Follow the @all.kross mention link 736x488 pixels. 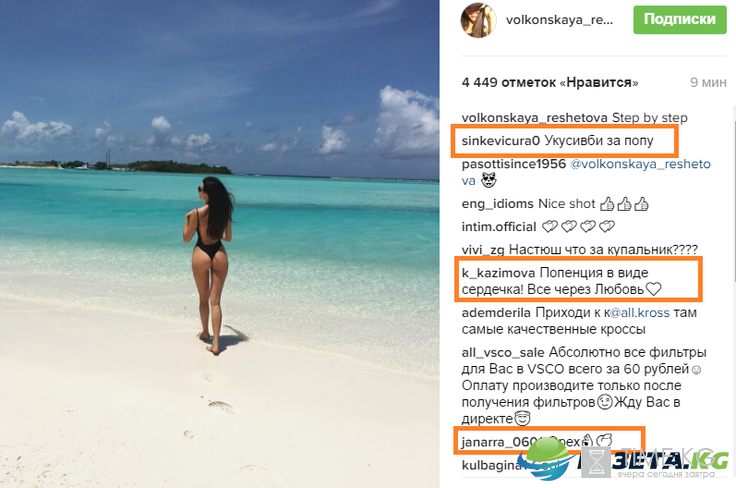coord(639,313)
